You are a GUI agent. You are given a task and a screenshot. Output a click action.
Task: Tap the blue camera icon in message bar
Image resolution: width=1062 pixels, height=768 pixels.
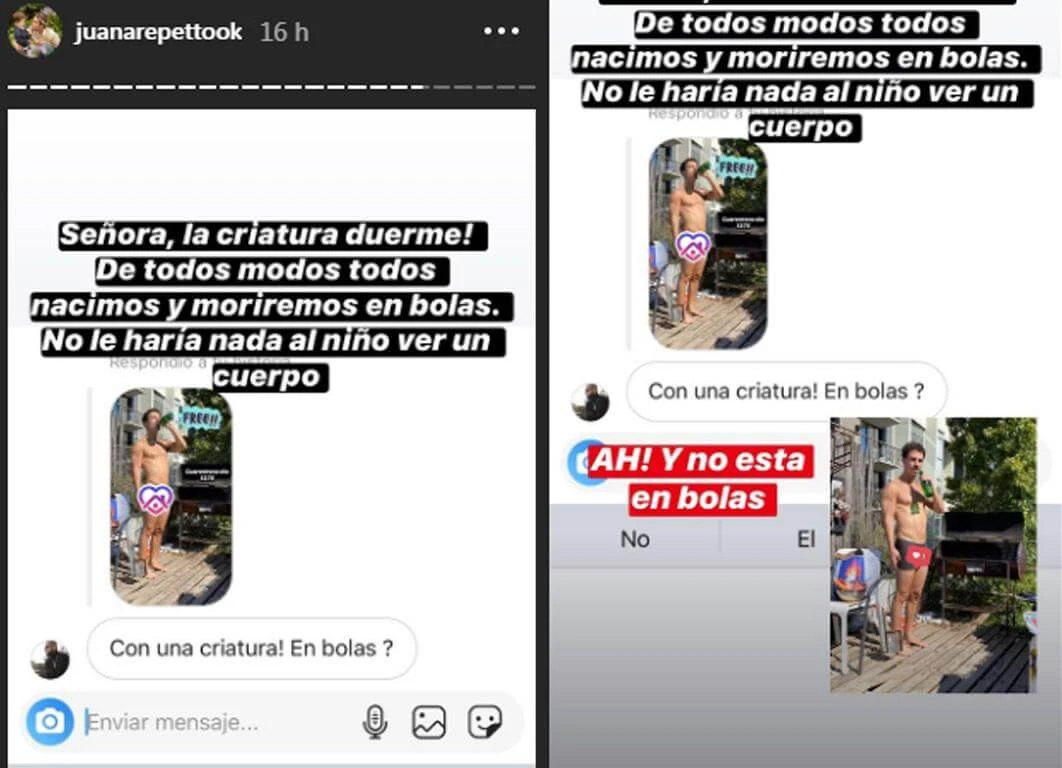pos(50,722)
